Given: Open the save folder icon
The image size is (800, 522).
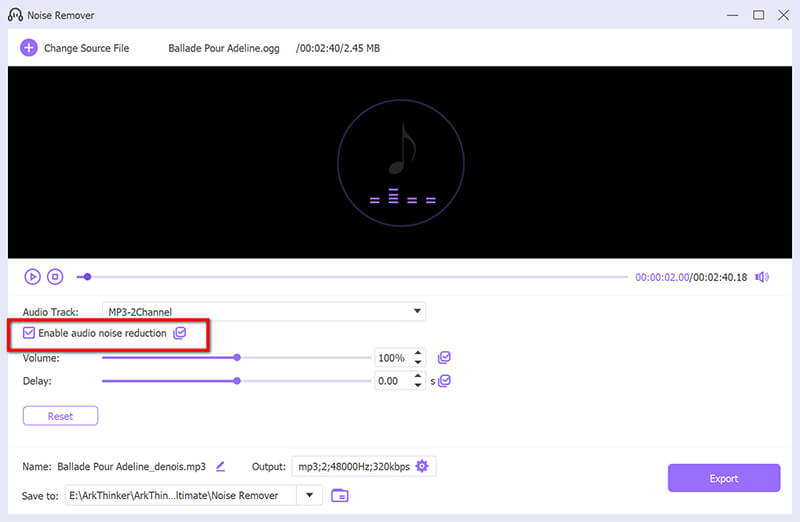Looking at the screenshot, I should pyautogui.click(x=340, y=495).
